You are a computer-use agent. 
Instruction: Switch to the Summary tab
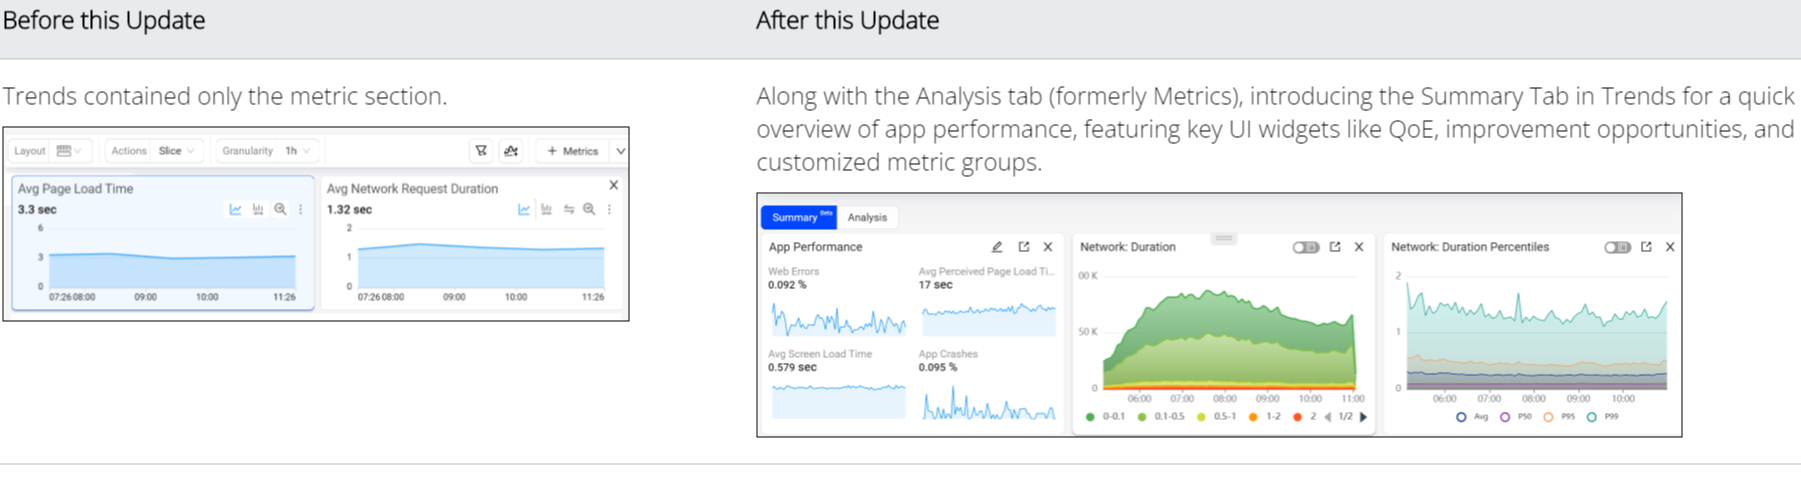coord(798,217)
